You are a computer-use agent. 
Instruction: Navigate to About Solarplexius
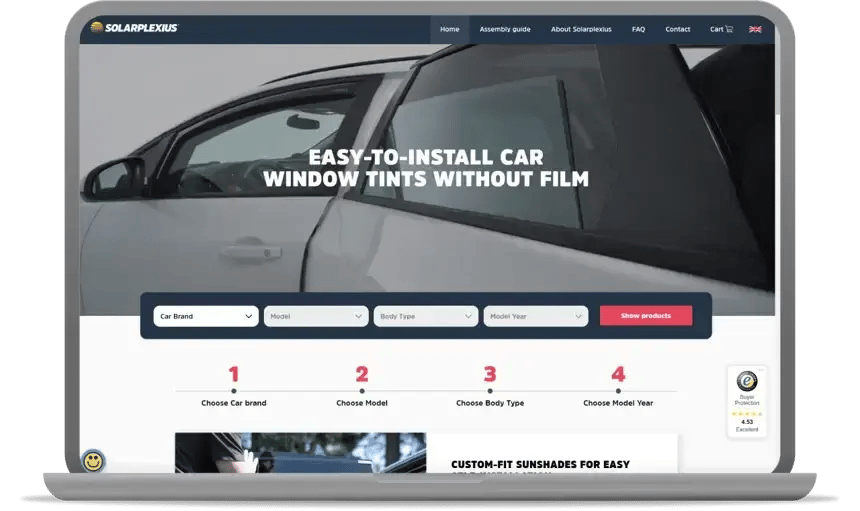[581, 29]
